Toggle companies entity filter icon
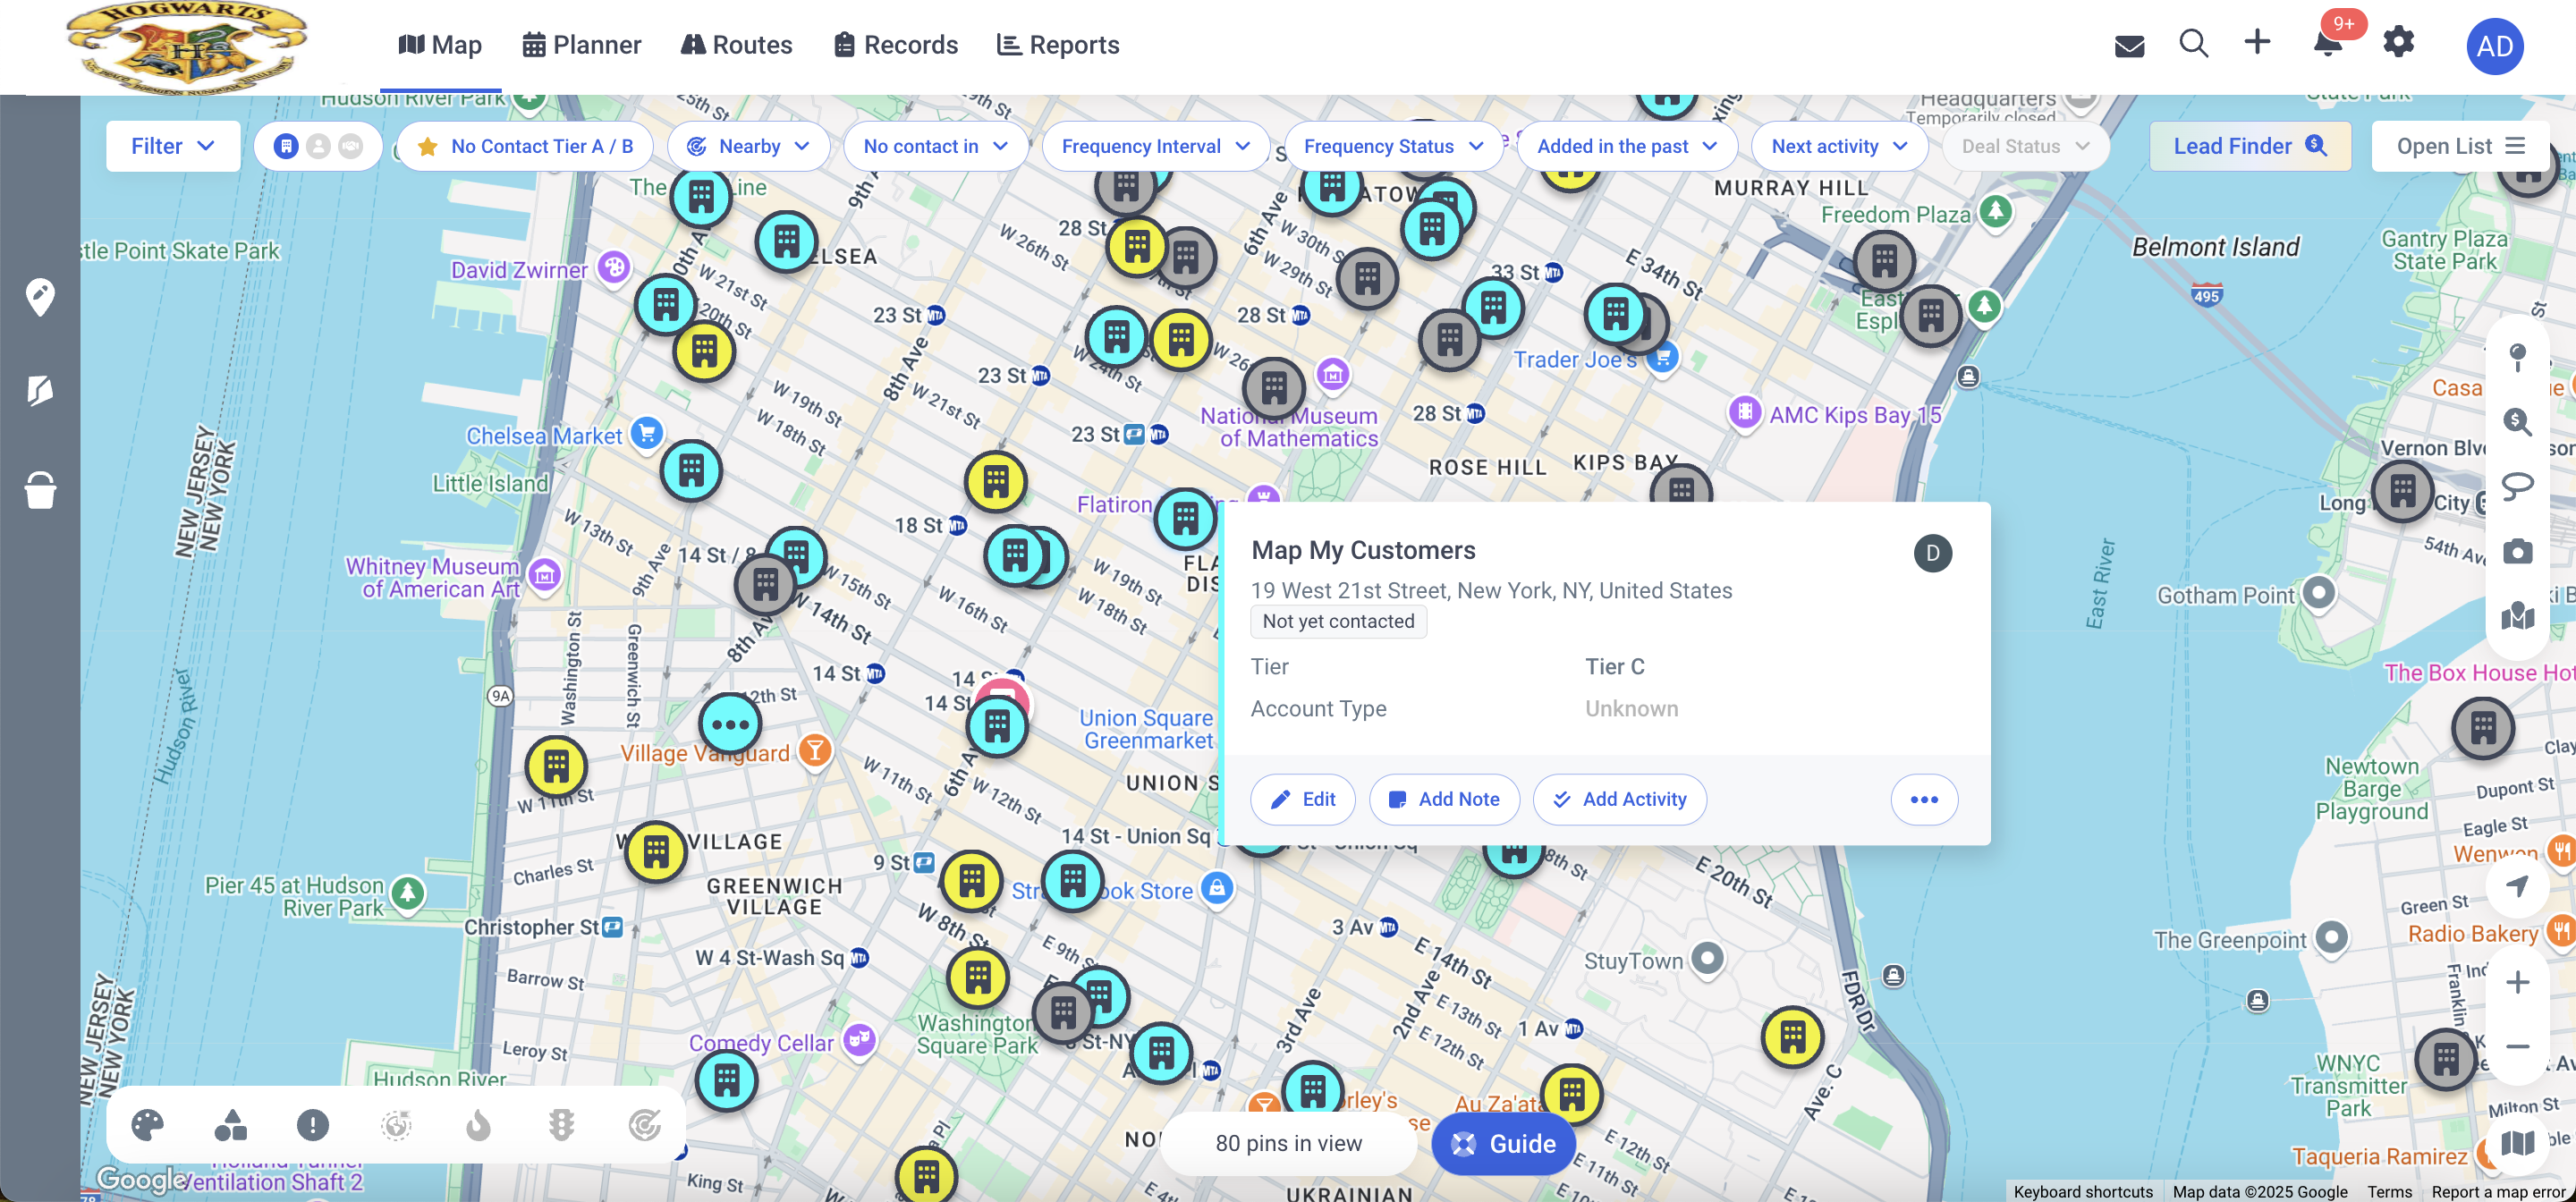2576x1202 pixels. click(x=286, y=146)
